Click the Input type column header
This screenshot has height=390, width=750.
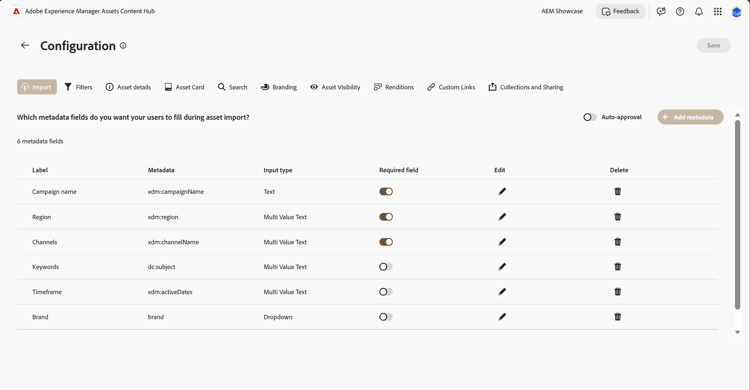point(277,170)
